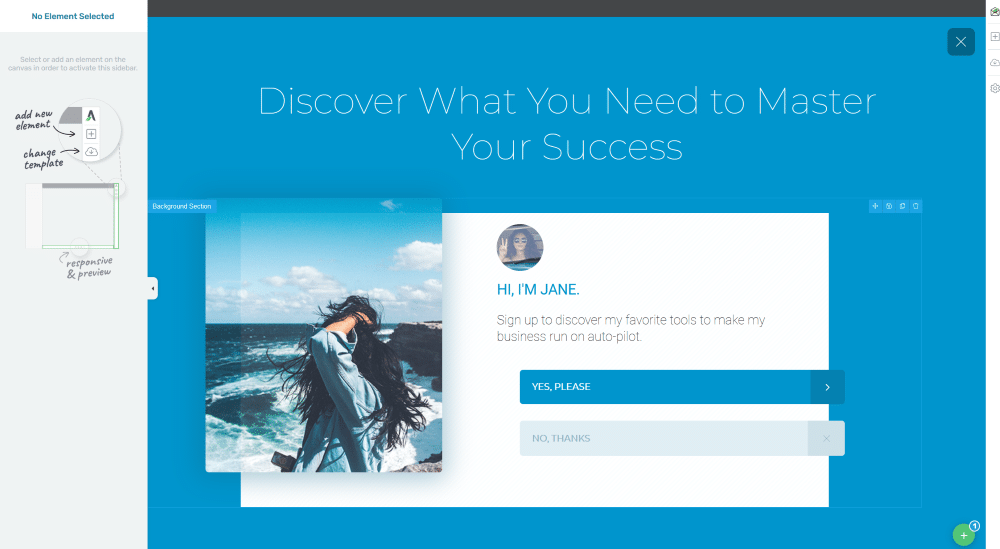Select the Discover What You Need headline

click(566, 124)
